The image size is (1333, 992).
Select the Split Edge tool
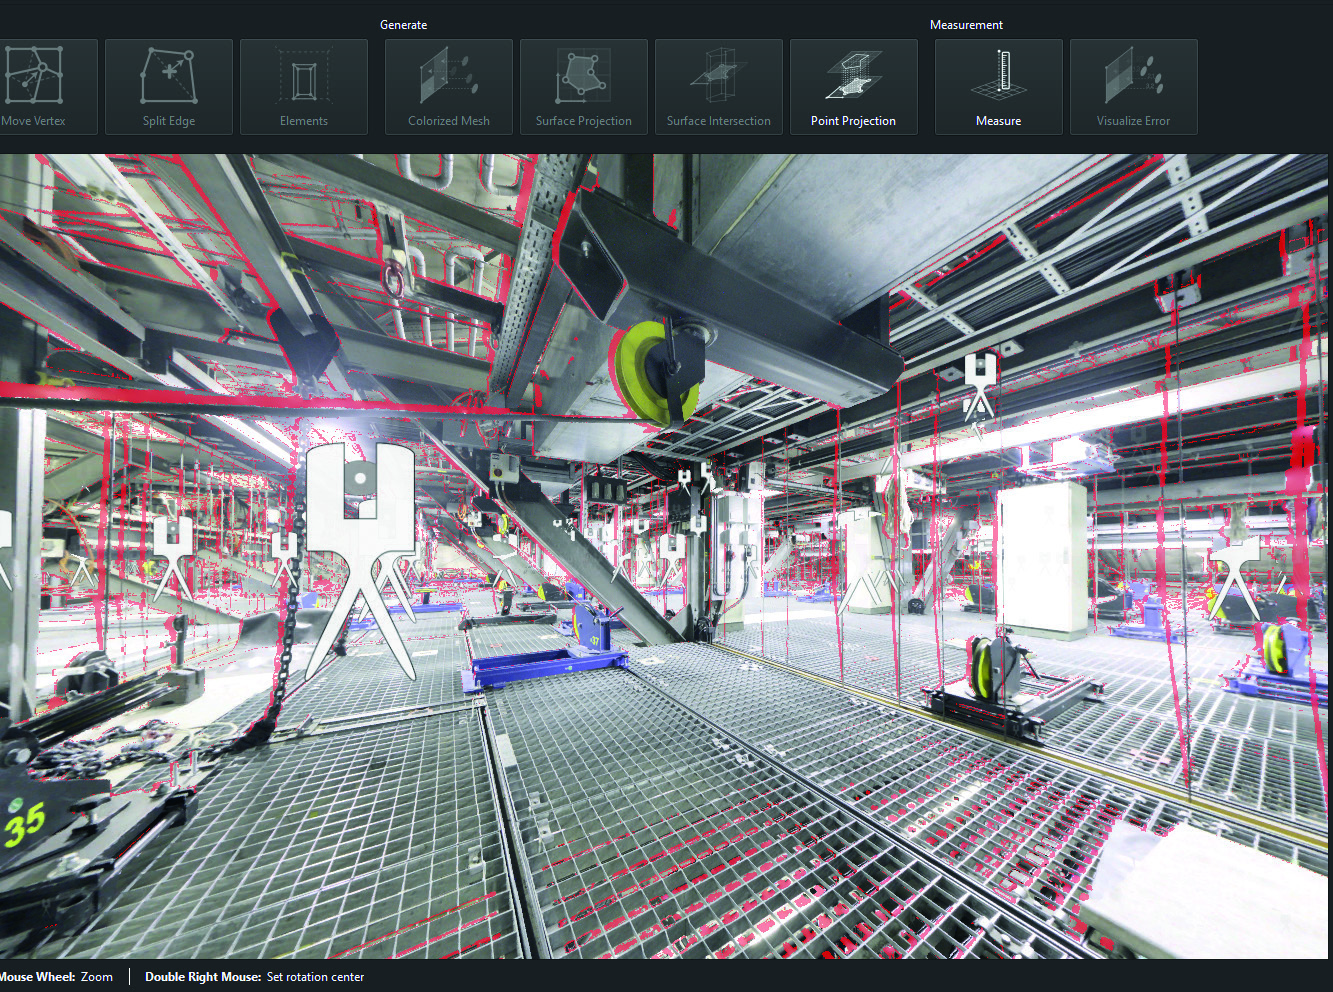point(168,87)
